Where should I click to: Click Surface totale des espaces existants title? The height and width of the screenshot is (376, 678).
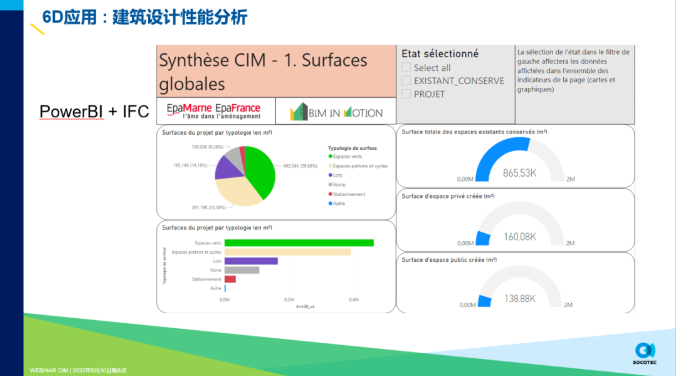(474, 132)
